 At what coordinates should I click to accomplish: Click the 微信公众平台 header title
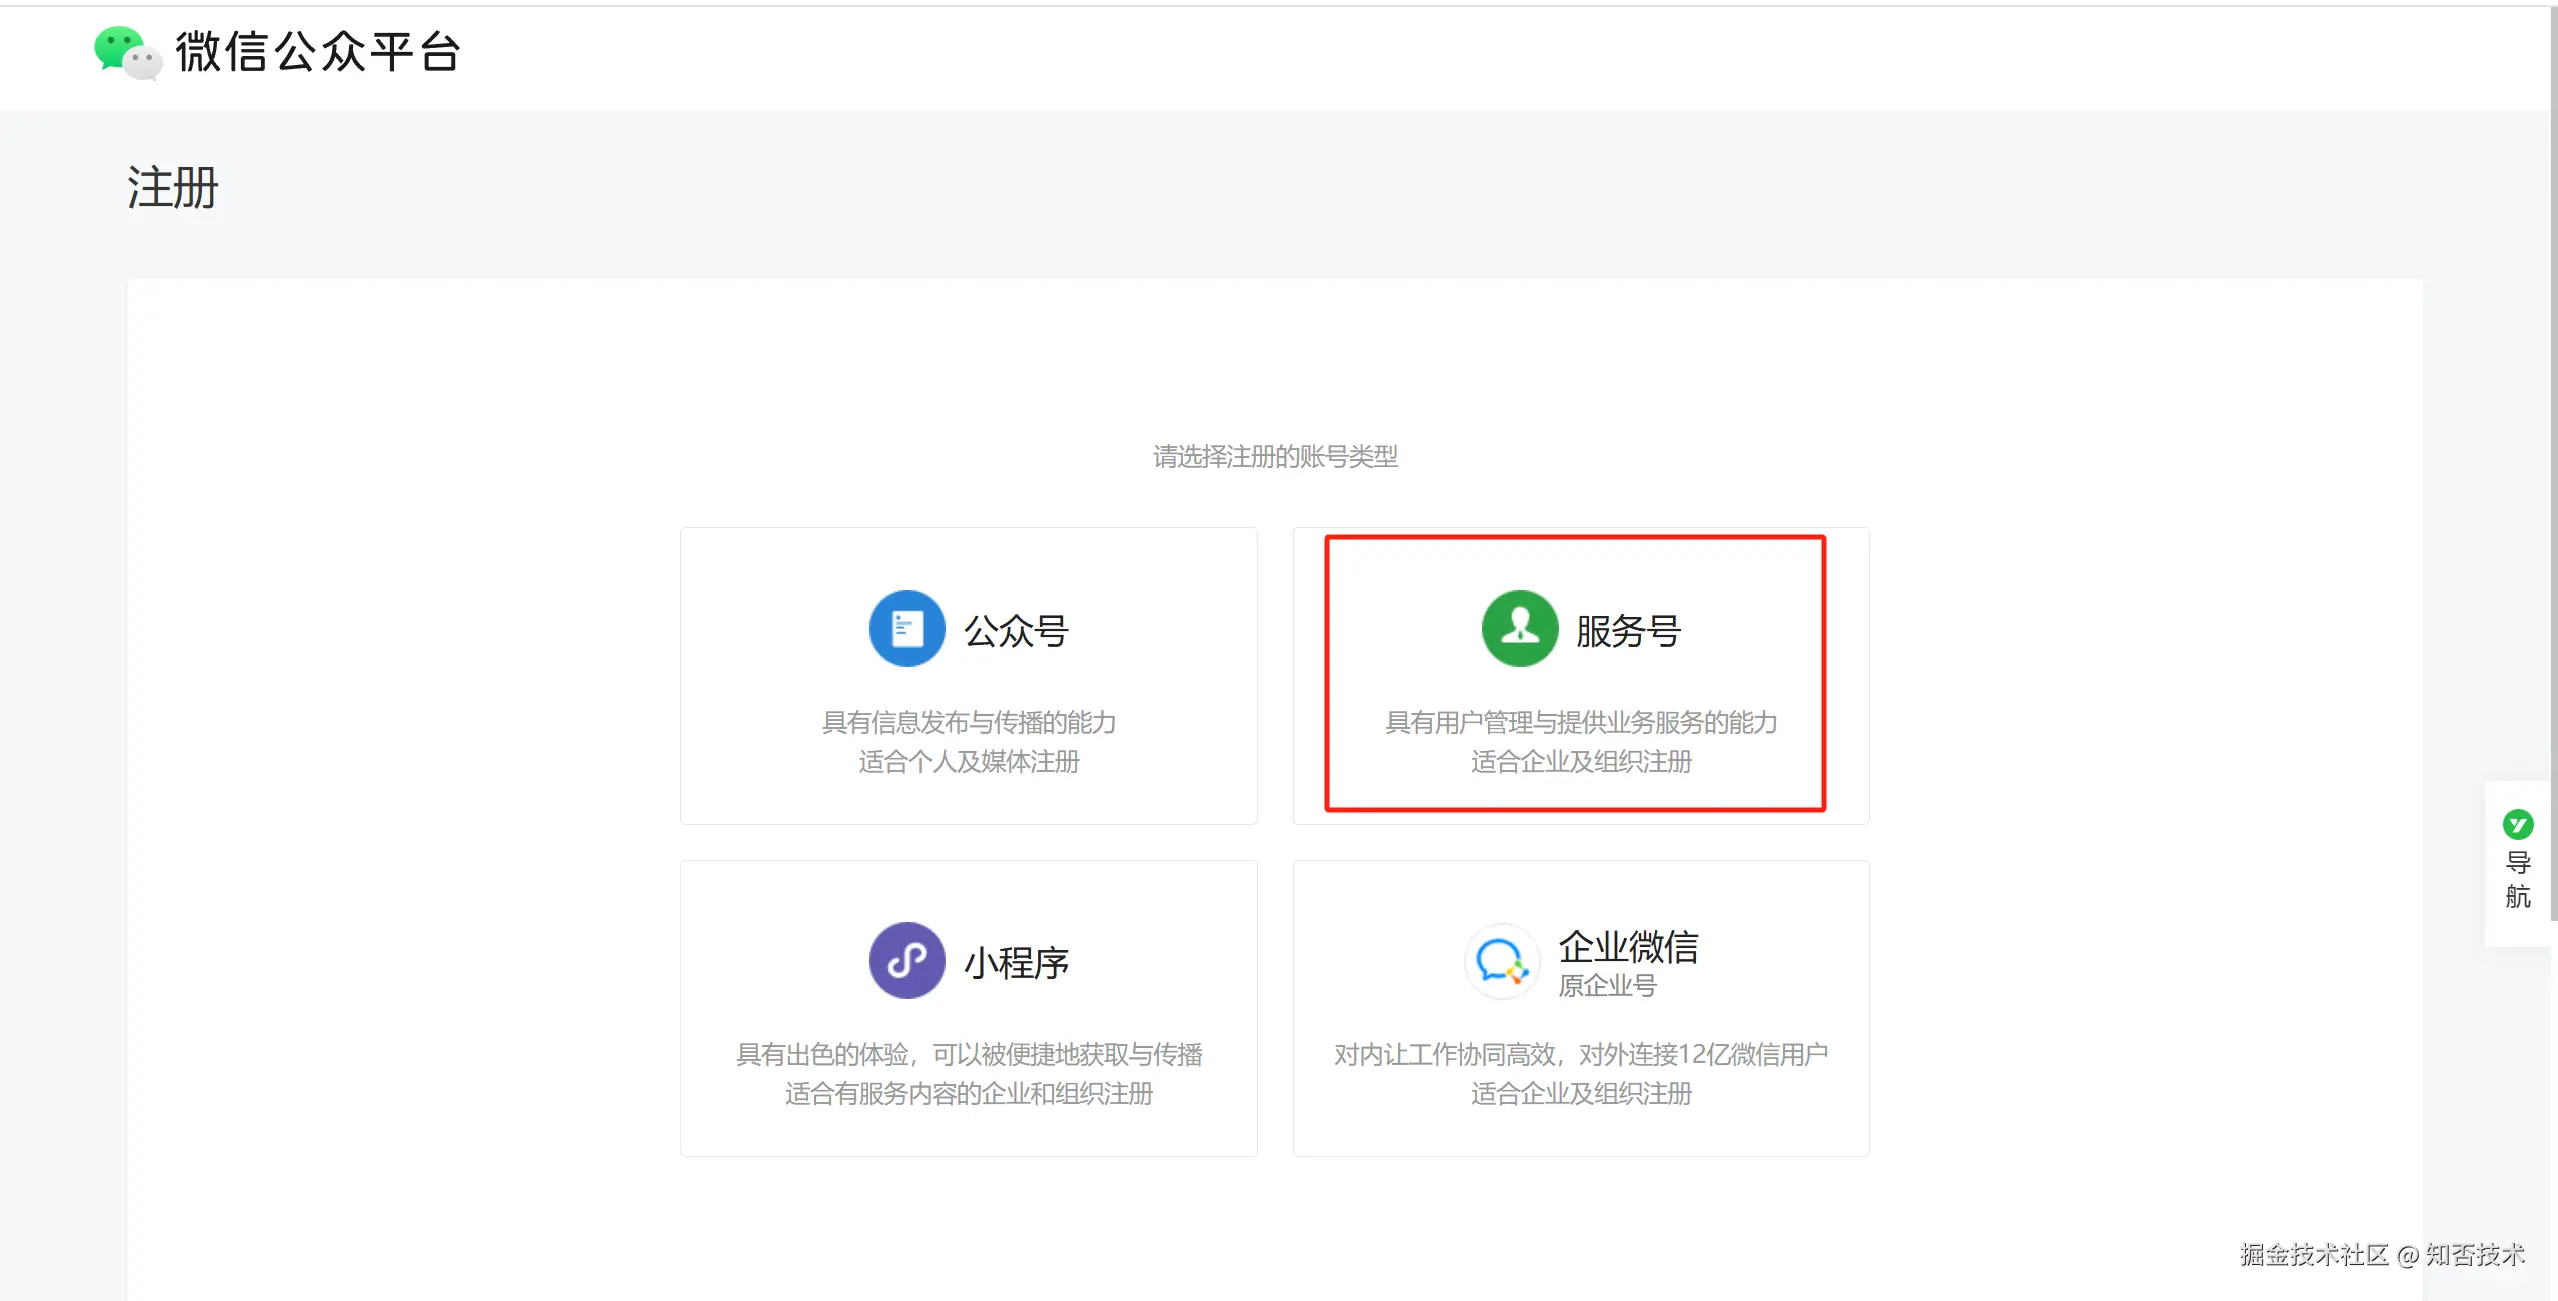[317, 52]
